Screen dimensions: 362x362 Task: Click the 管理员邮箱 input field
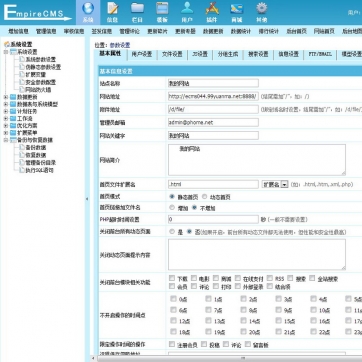tap(213, 122)
